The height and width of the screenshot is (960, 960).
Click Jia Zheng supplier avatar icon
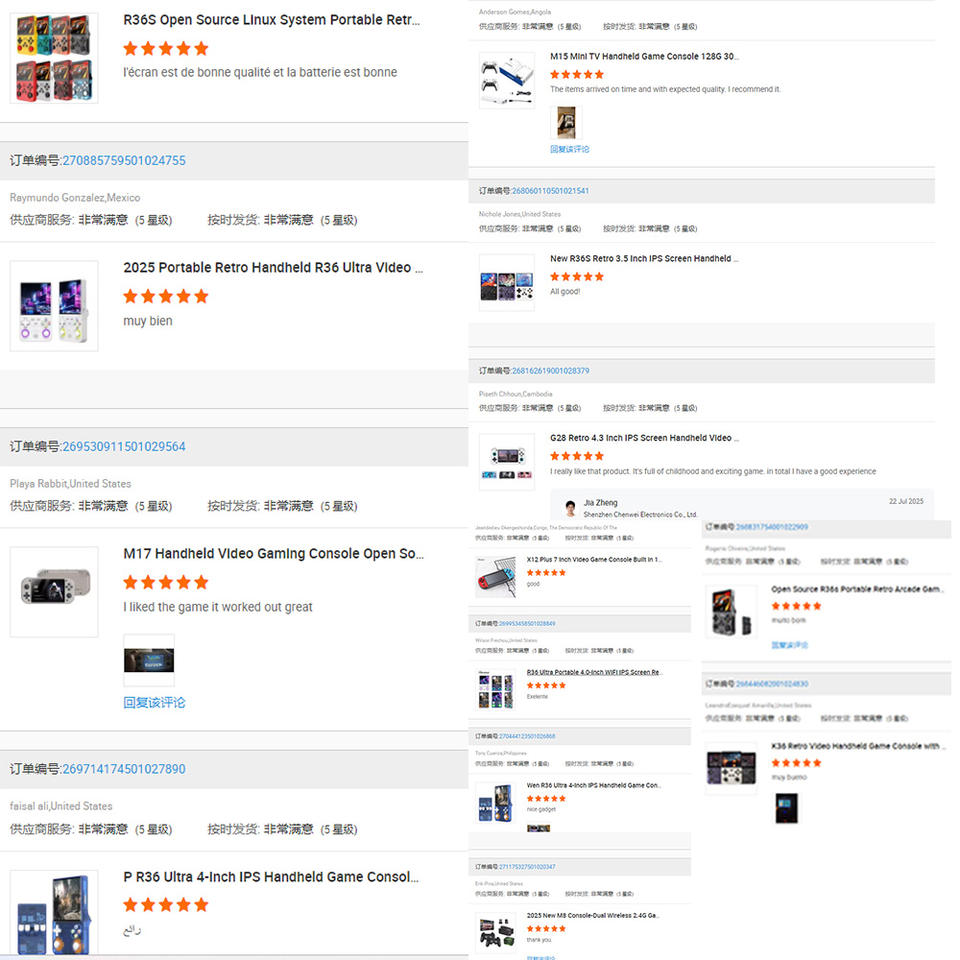(x=571, y=508)
